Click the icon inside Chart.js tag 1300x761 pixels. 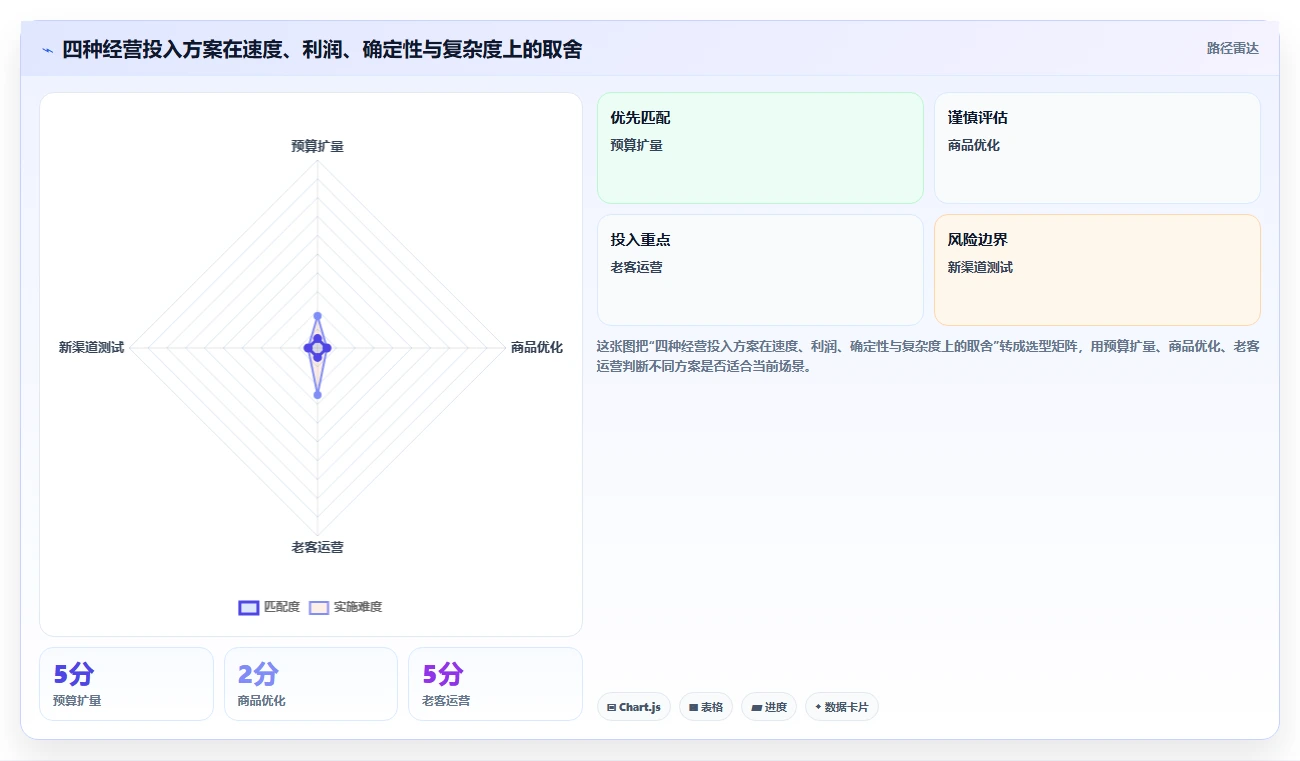[611, 707]
